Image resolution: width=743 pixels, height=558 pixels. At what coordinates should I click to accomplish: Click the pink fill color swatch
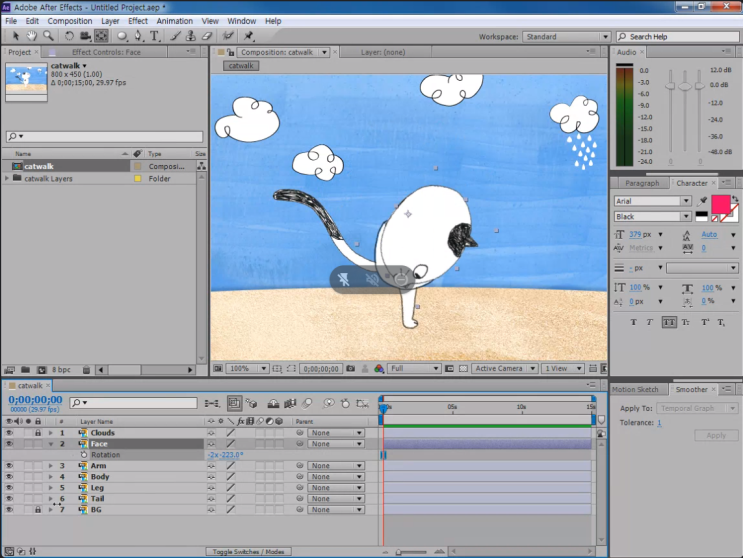pos(720,203)
